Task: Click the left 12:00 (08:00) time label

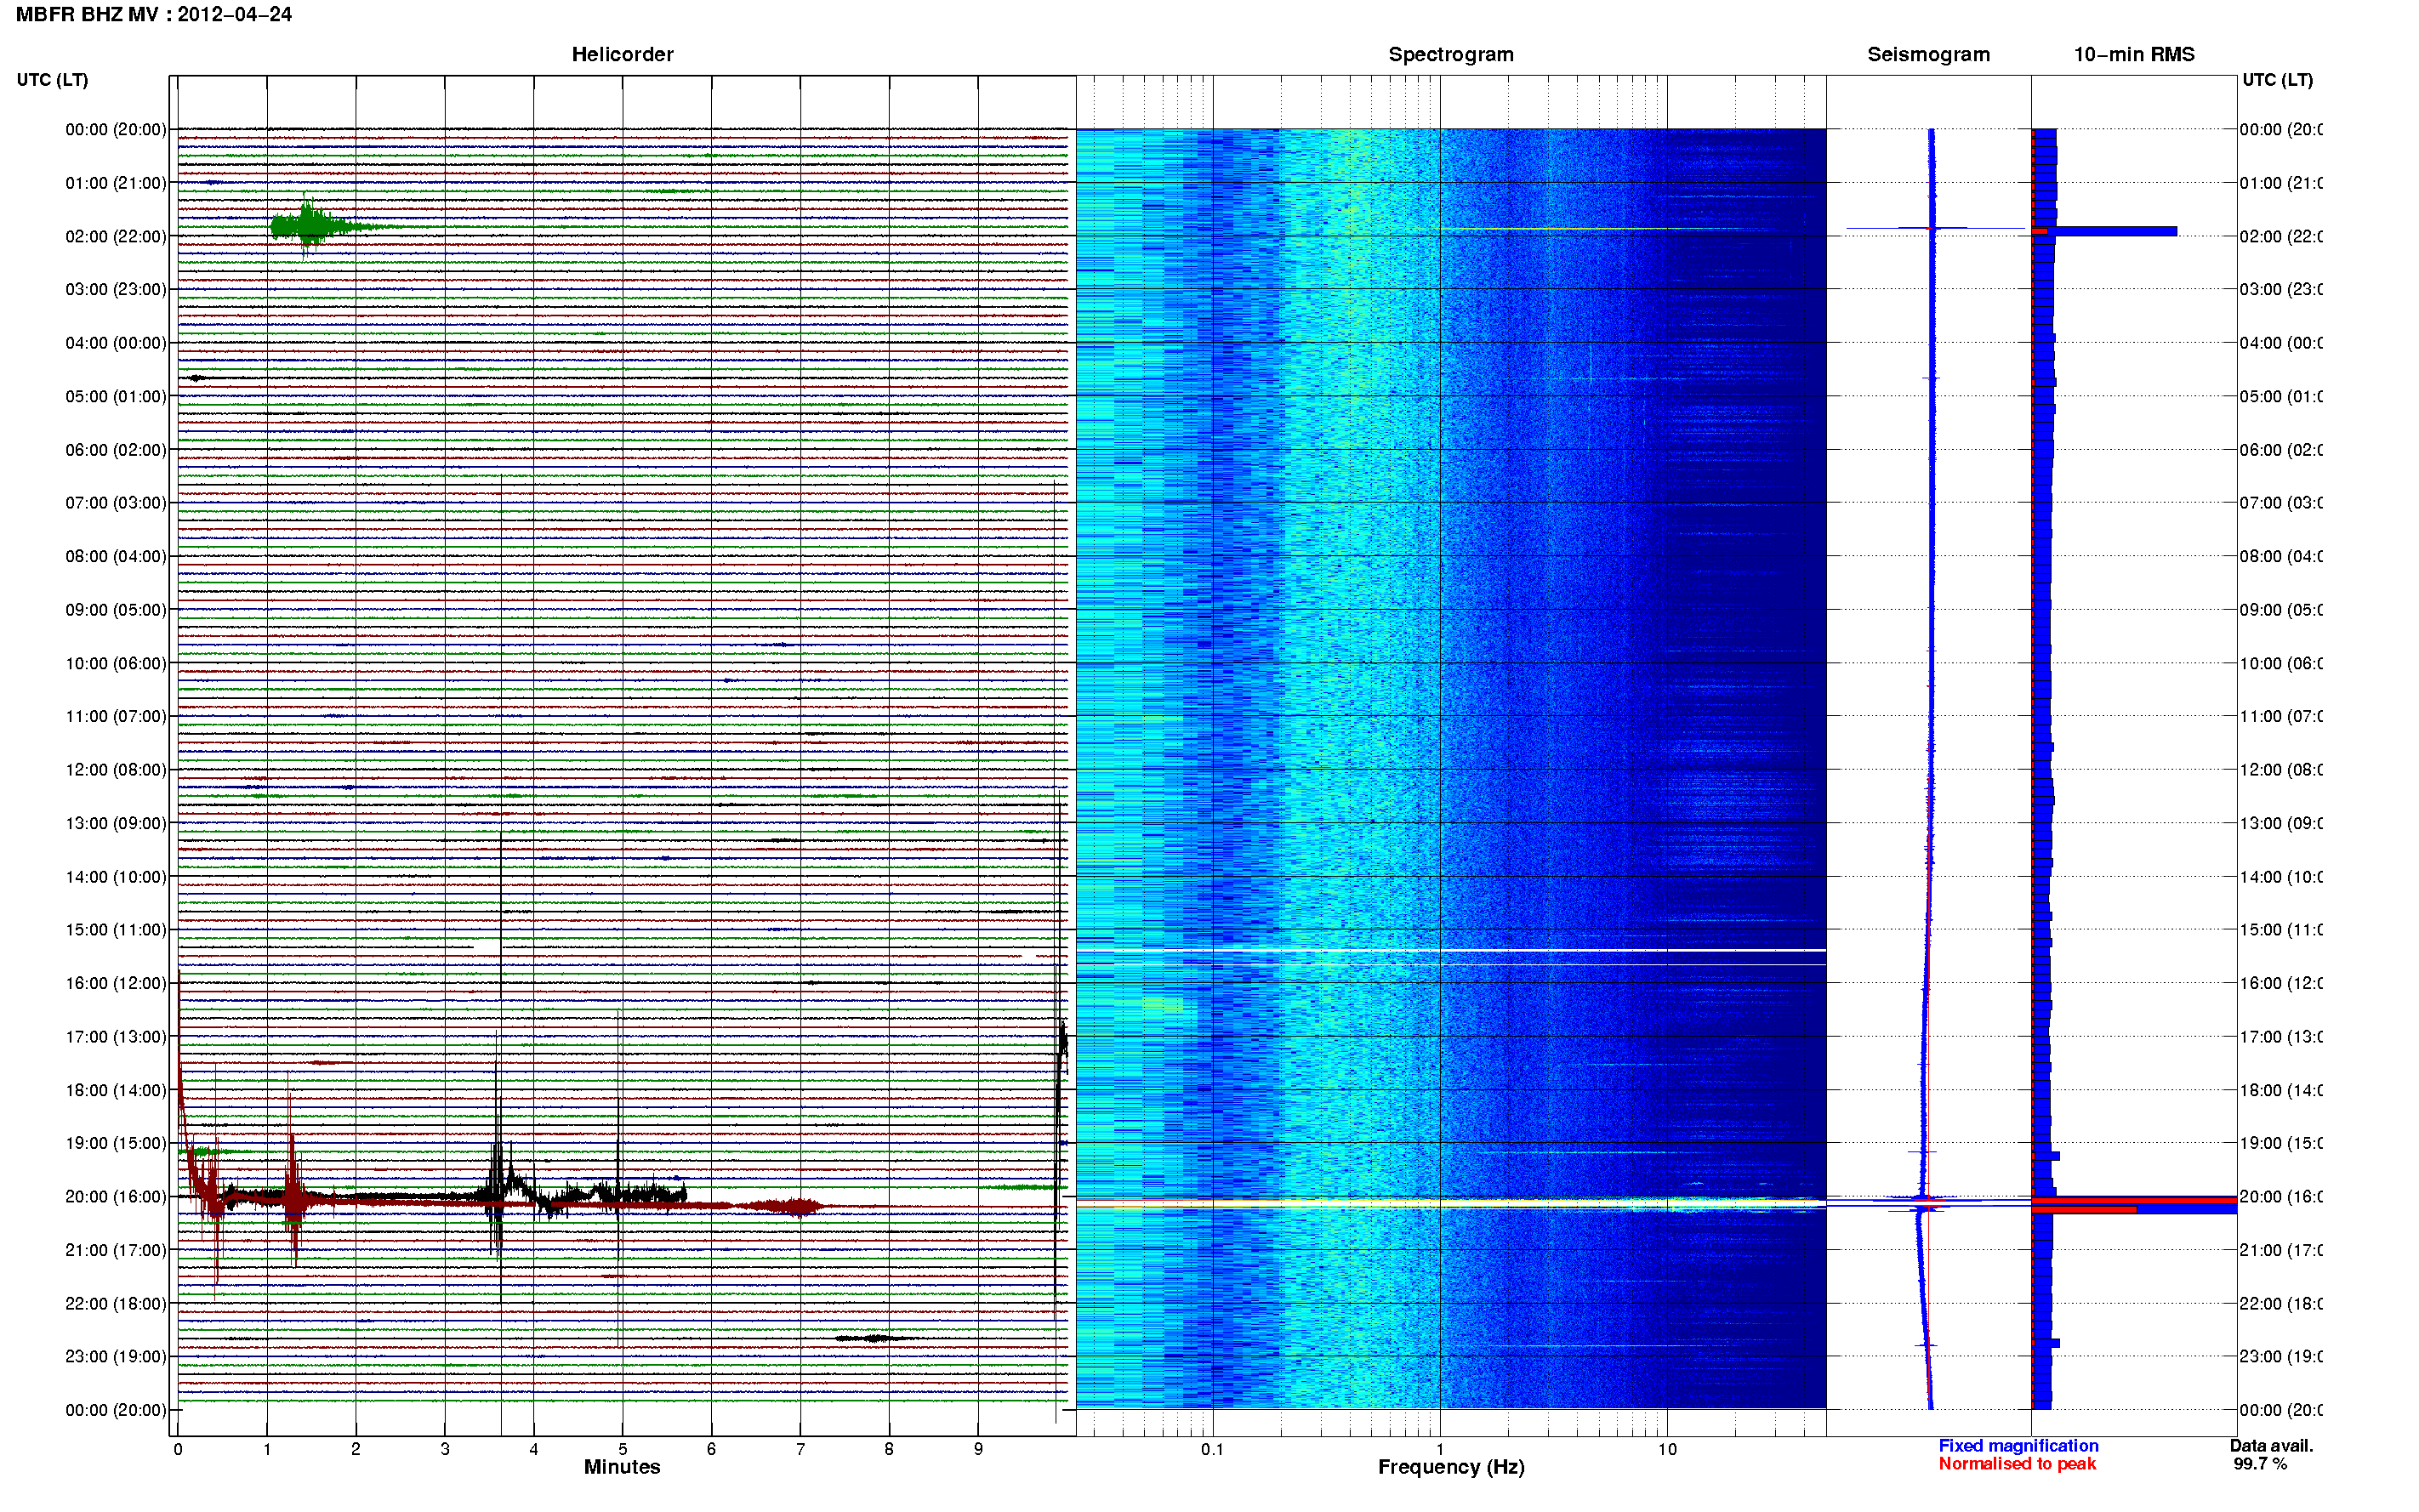Action: (x=116, y=769)
